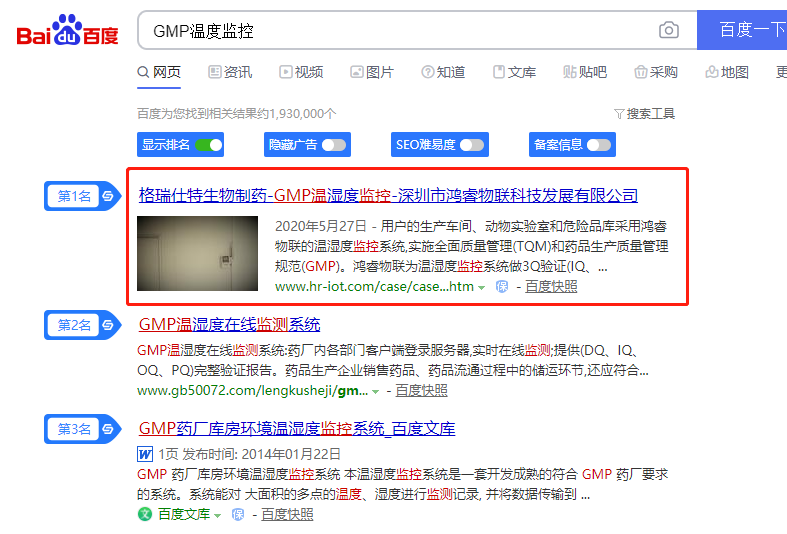Click result count text 约1,930,000个
The width and height of the screenshot is (787, 534).
[297, 114]
